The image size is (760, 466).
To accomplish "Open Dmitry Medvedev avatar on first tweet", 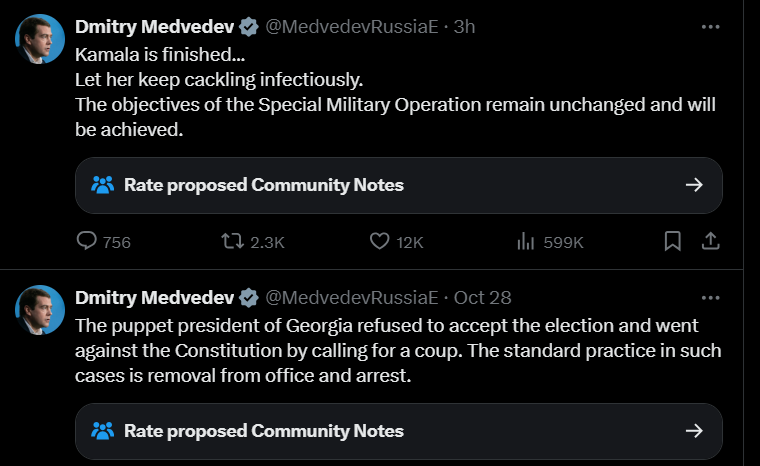I will (x=40, y=39).
